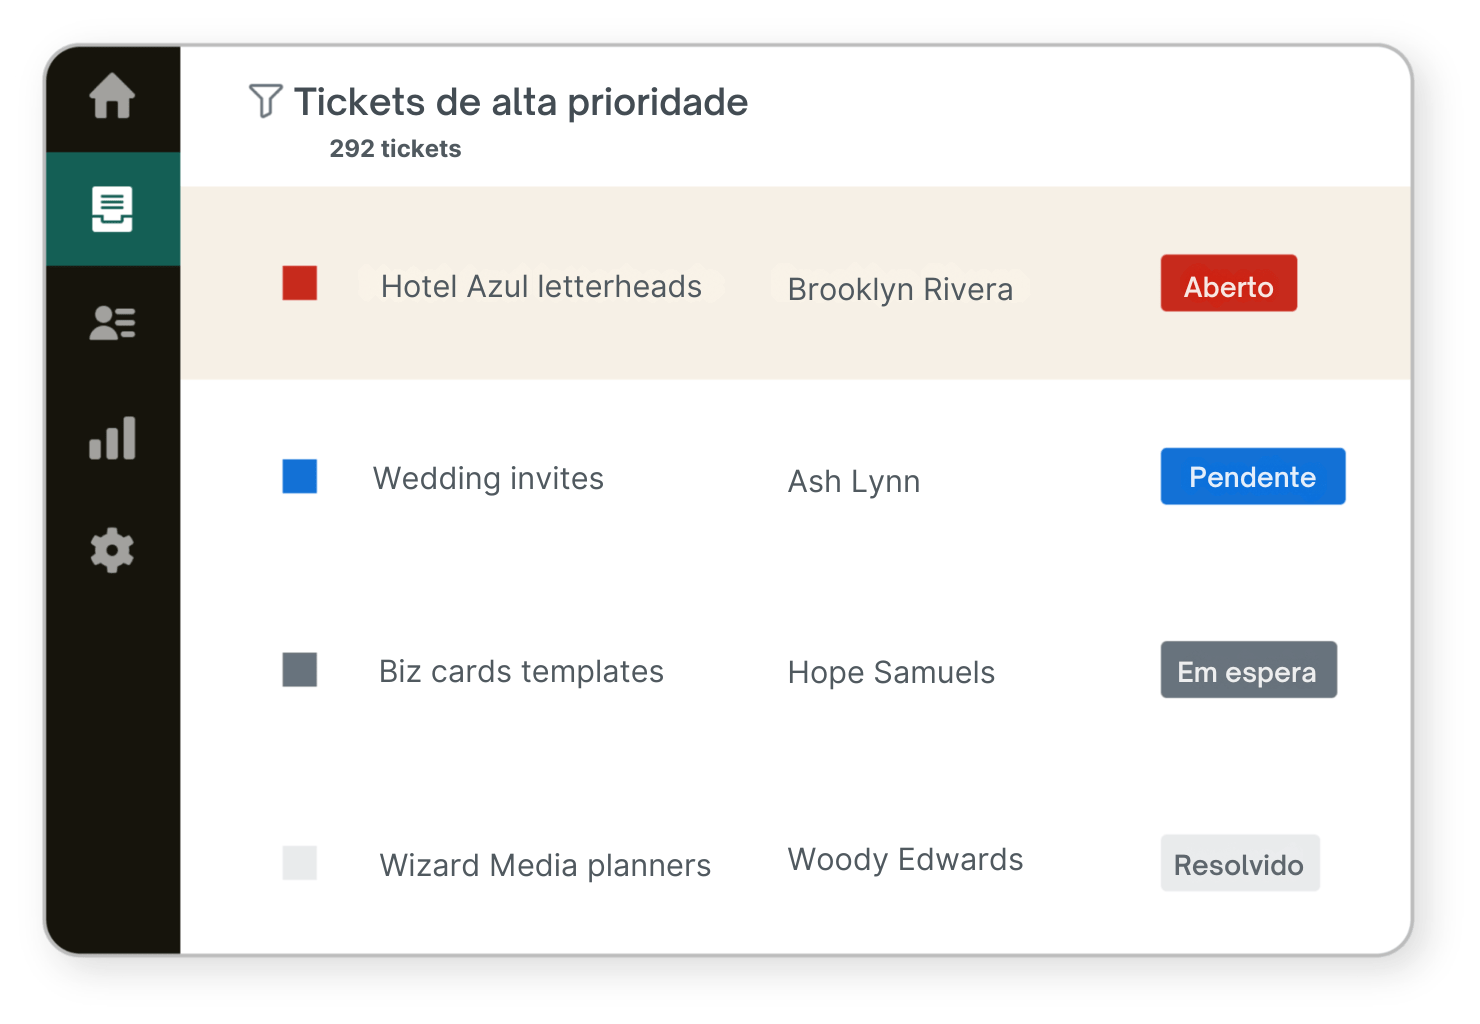Viewport: 1480px width, 1024px height.
Task: Click the home icon in the sidebar
Action: 112,97
